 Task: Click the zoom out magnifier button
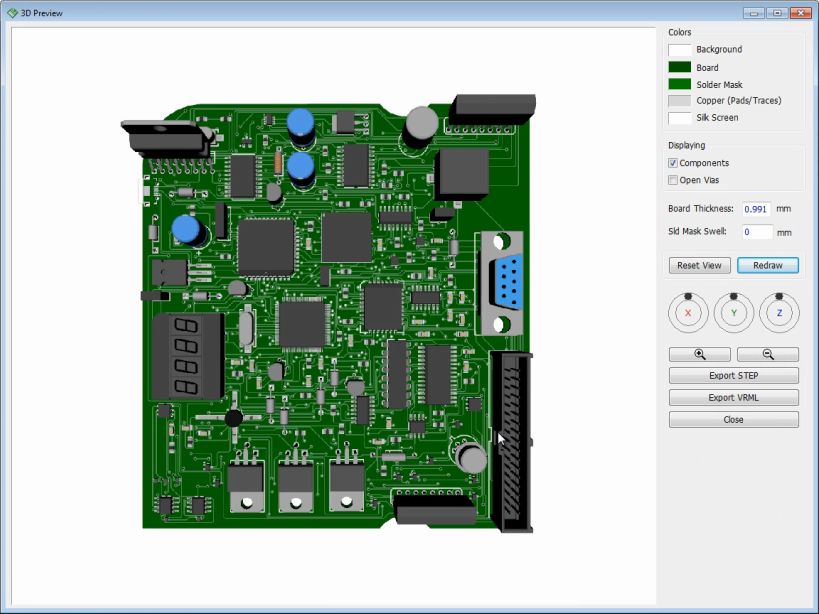click(767, 354)
